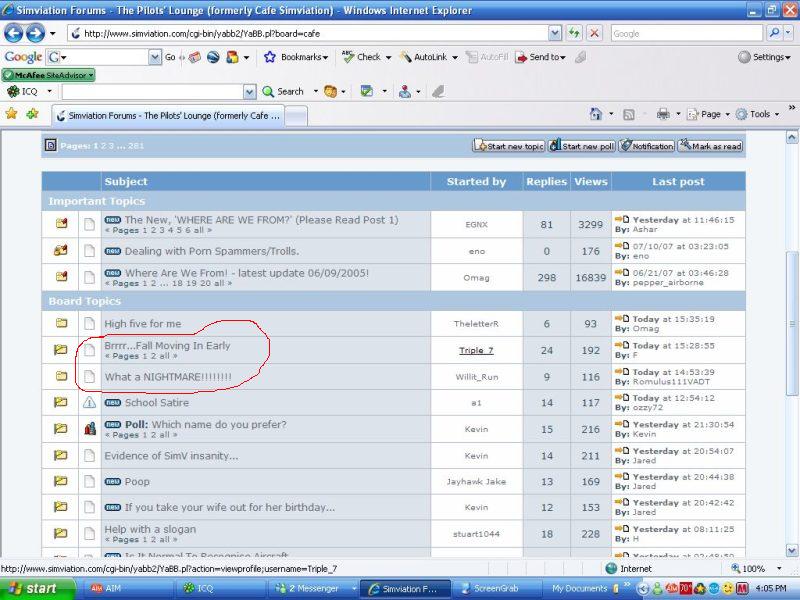The height and width of the screenshot is (600, 800).
Task: Click the Refresh page icon
Action: 574,33
